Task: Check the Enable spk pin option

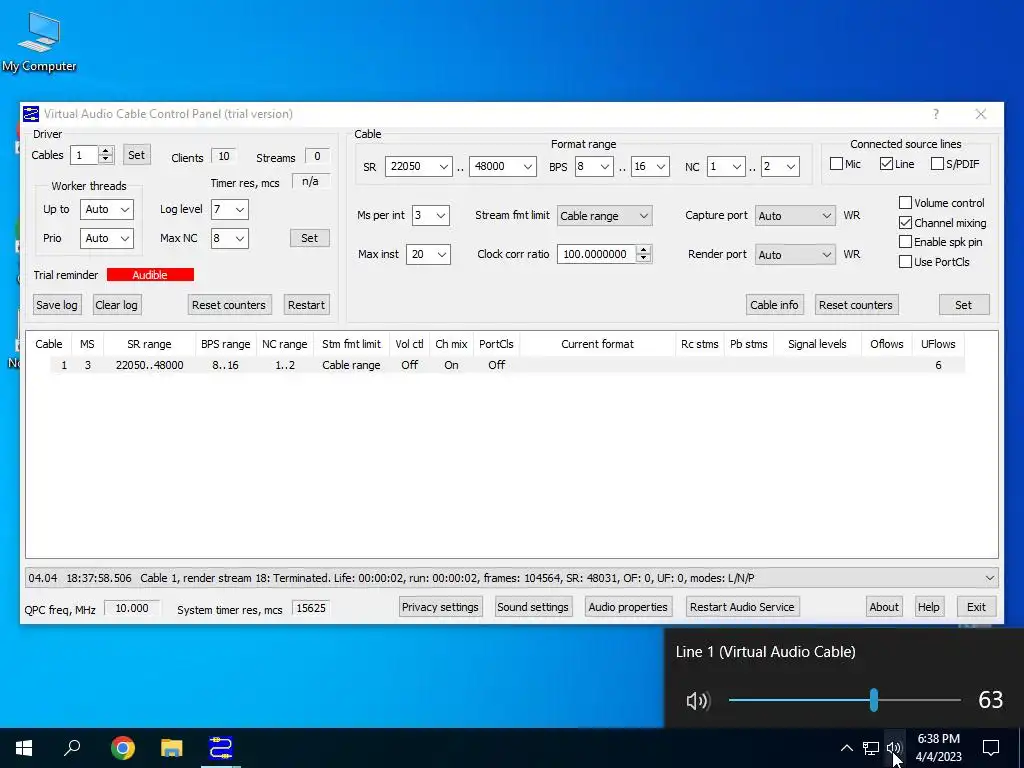Action: coord(905,242)
